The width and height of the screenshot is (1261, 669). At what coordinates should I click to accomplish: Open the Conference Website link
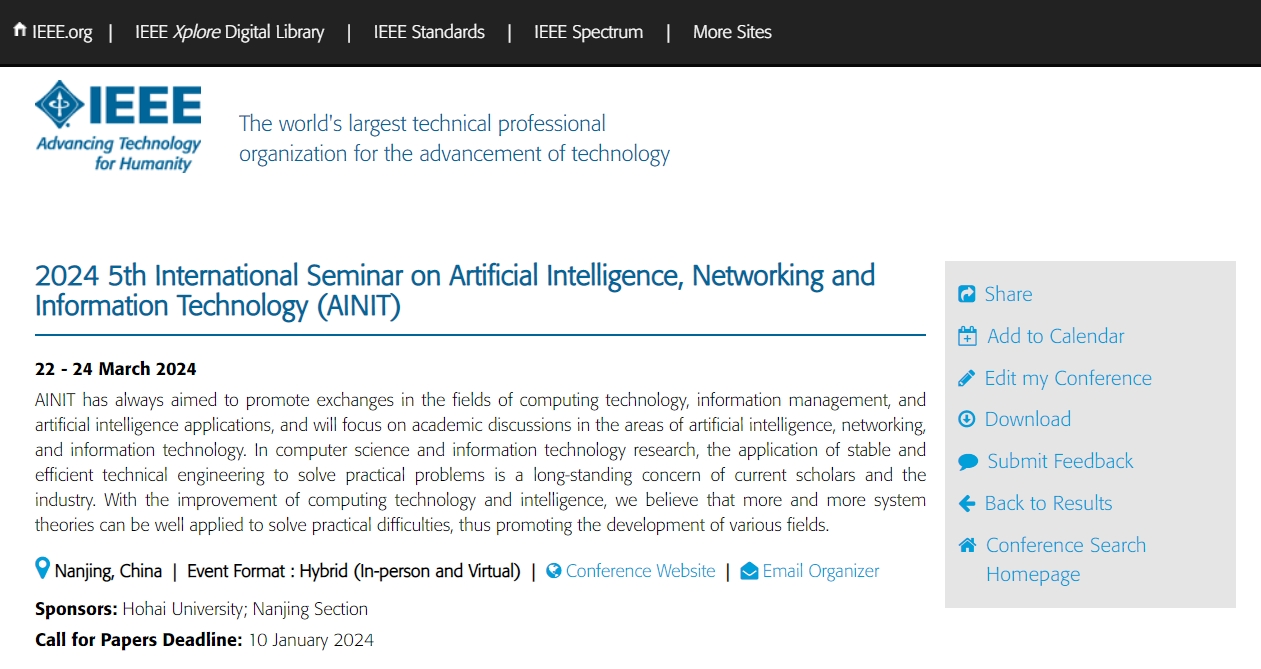[x=640, y=571]
